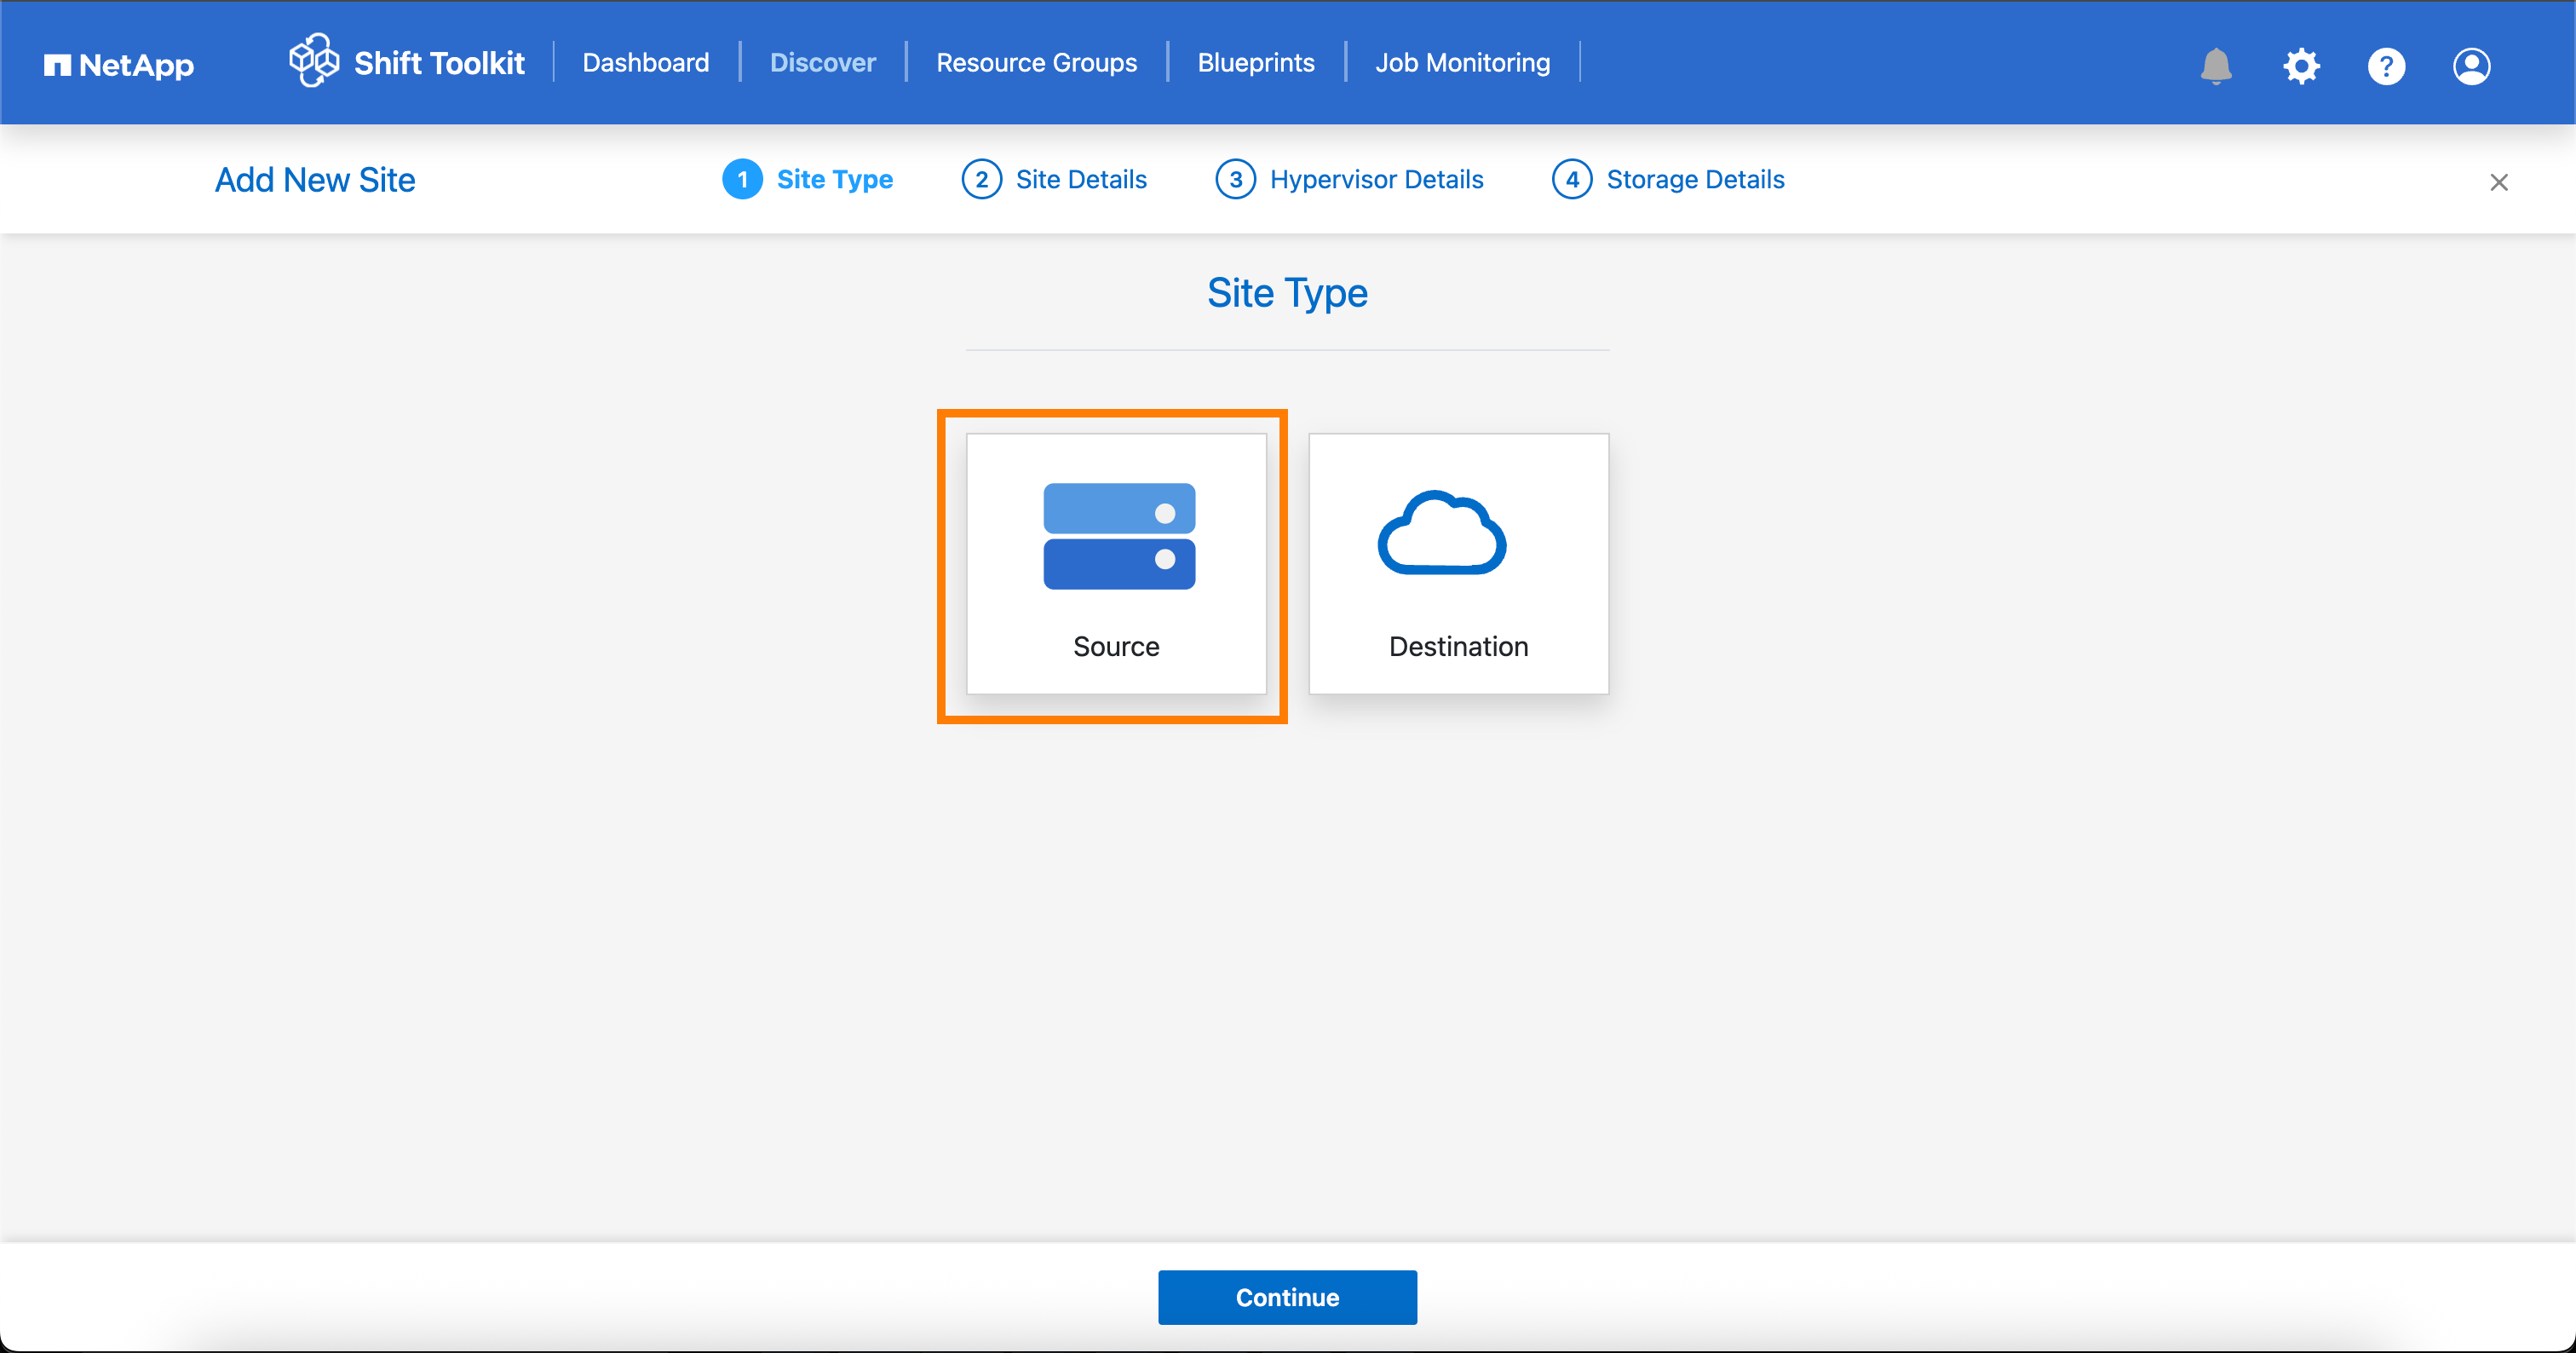Click the Source label text
Screen dimensions: 2576x1353
(x=1116, y=646)
